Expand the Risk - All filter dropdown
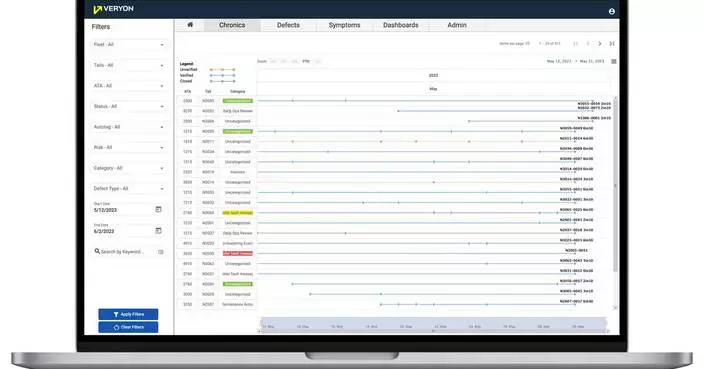 [128, 147]
